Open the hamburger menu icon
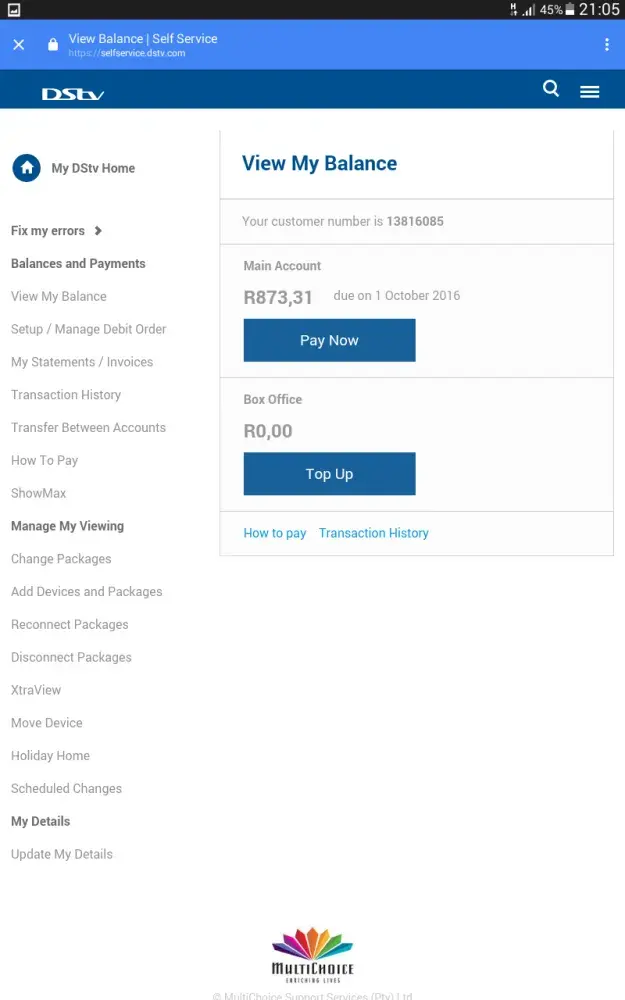625x1000 pixels. [x=590, y=91]
